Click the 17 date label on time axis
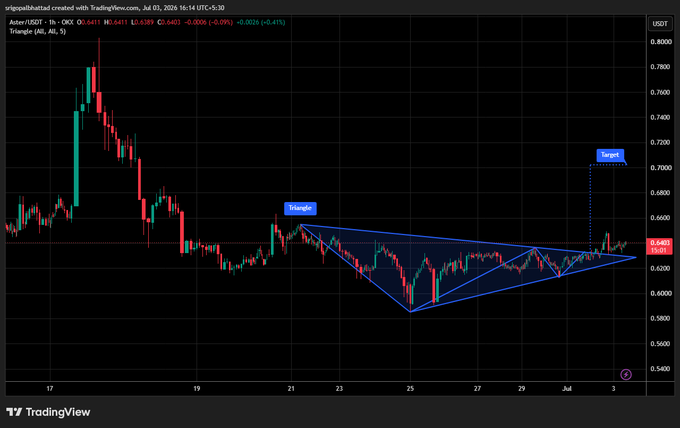 tap(50, 389)
